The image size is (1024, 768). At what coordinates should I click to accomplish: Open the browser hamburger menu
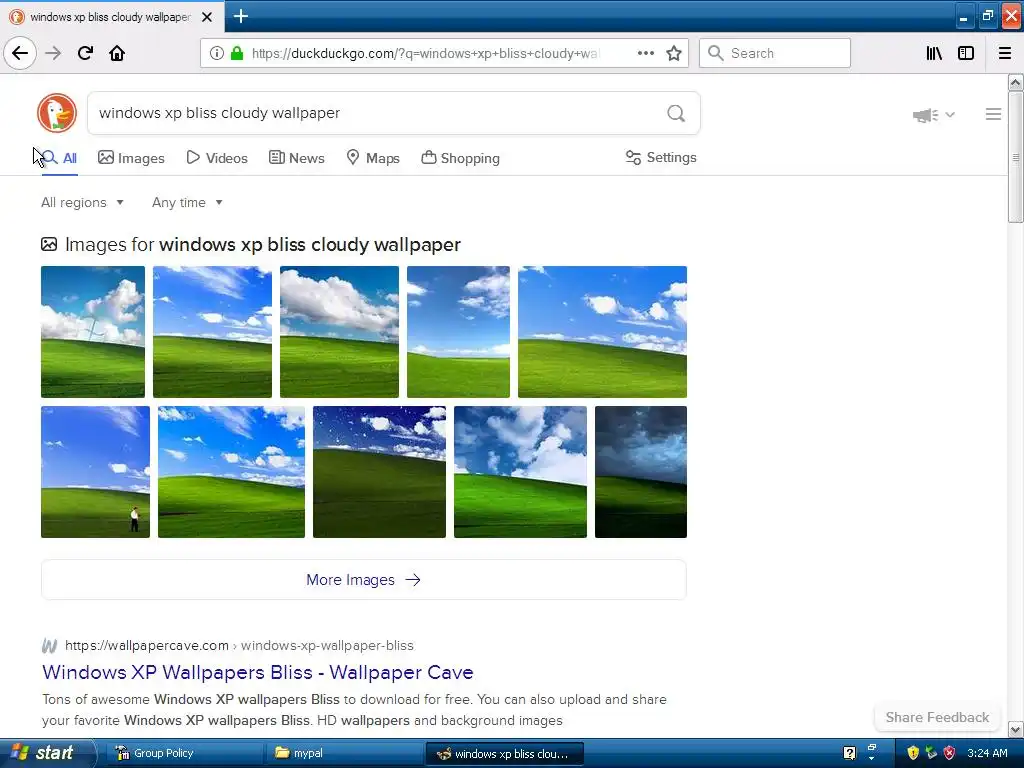tap(1005, 53)
